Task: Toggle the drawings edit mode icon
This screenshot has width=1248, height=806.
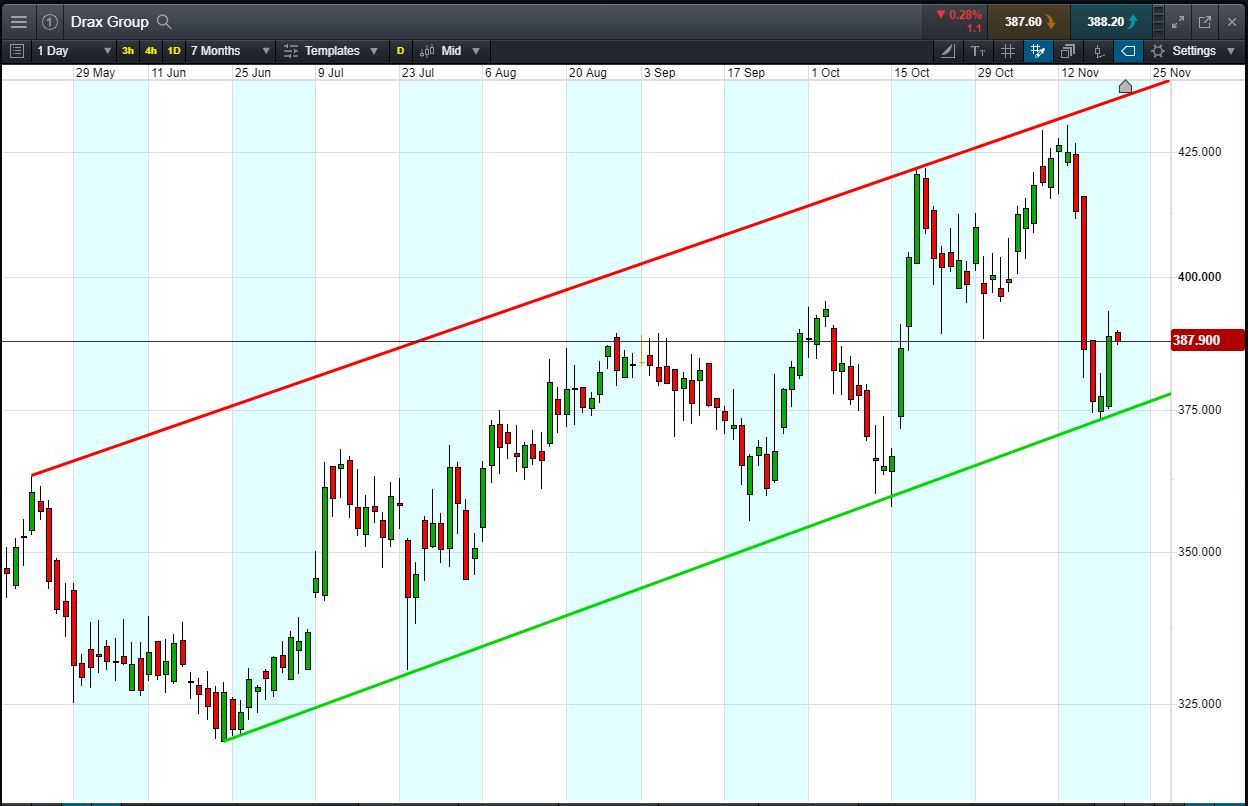Action: (x=1038, y=50)
